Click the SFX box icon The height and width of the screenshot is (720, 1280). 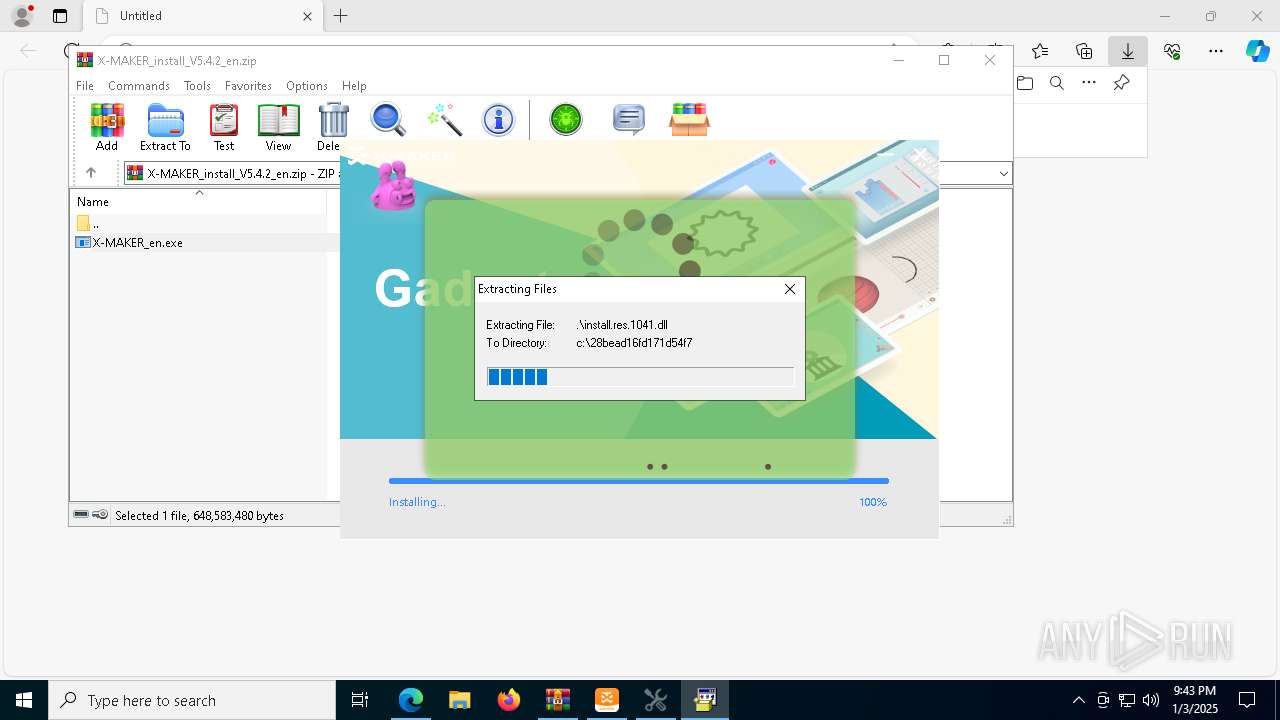[x=689, y=120]
